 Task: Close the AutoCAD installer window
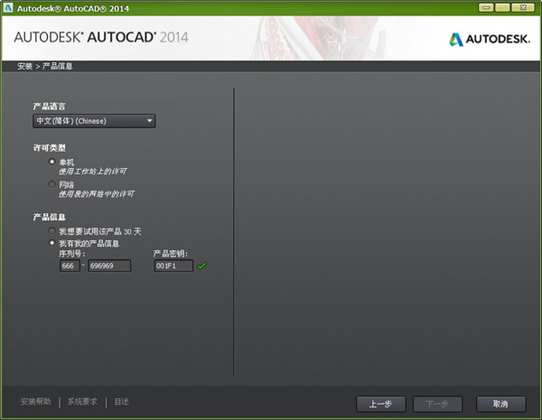click(523, 7)
